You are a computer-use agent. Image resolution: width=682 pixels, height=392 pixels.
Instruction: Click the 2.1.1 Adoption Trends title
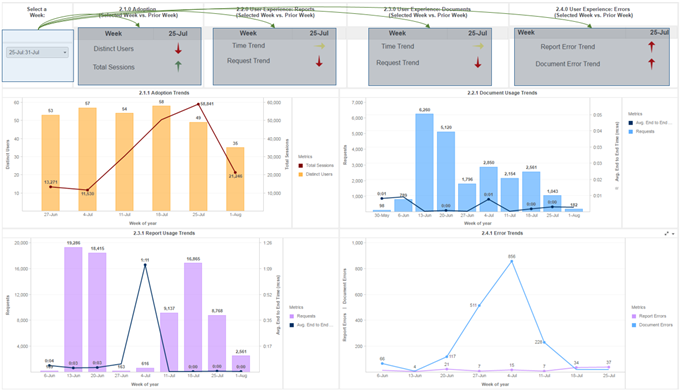click(x=164, y=93)
